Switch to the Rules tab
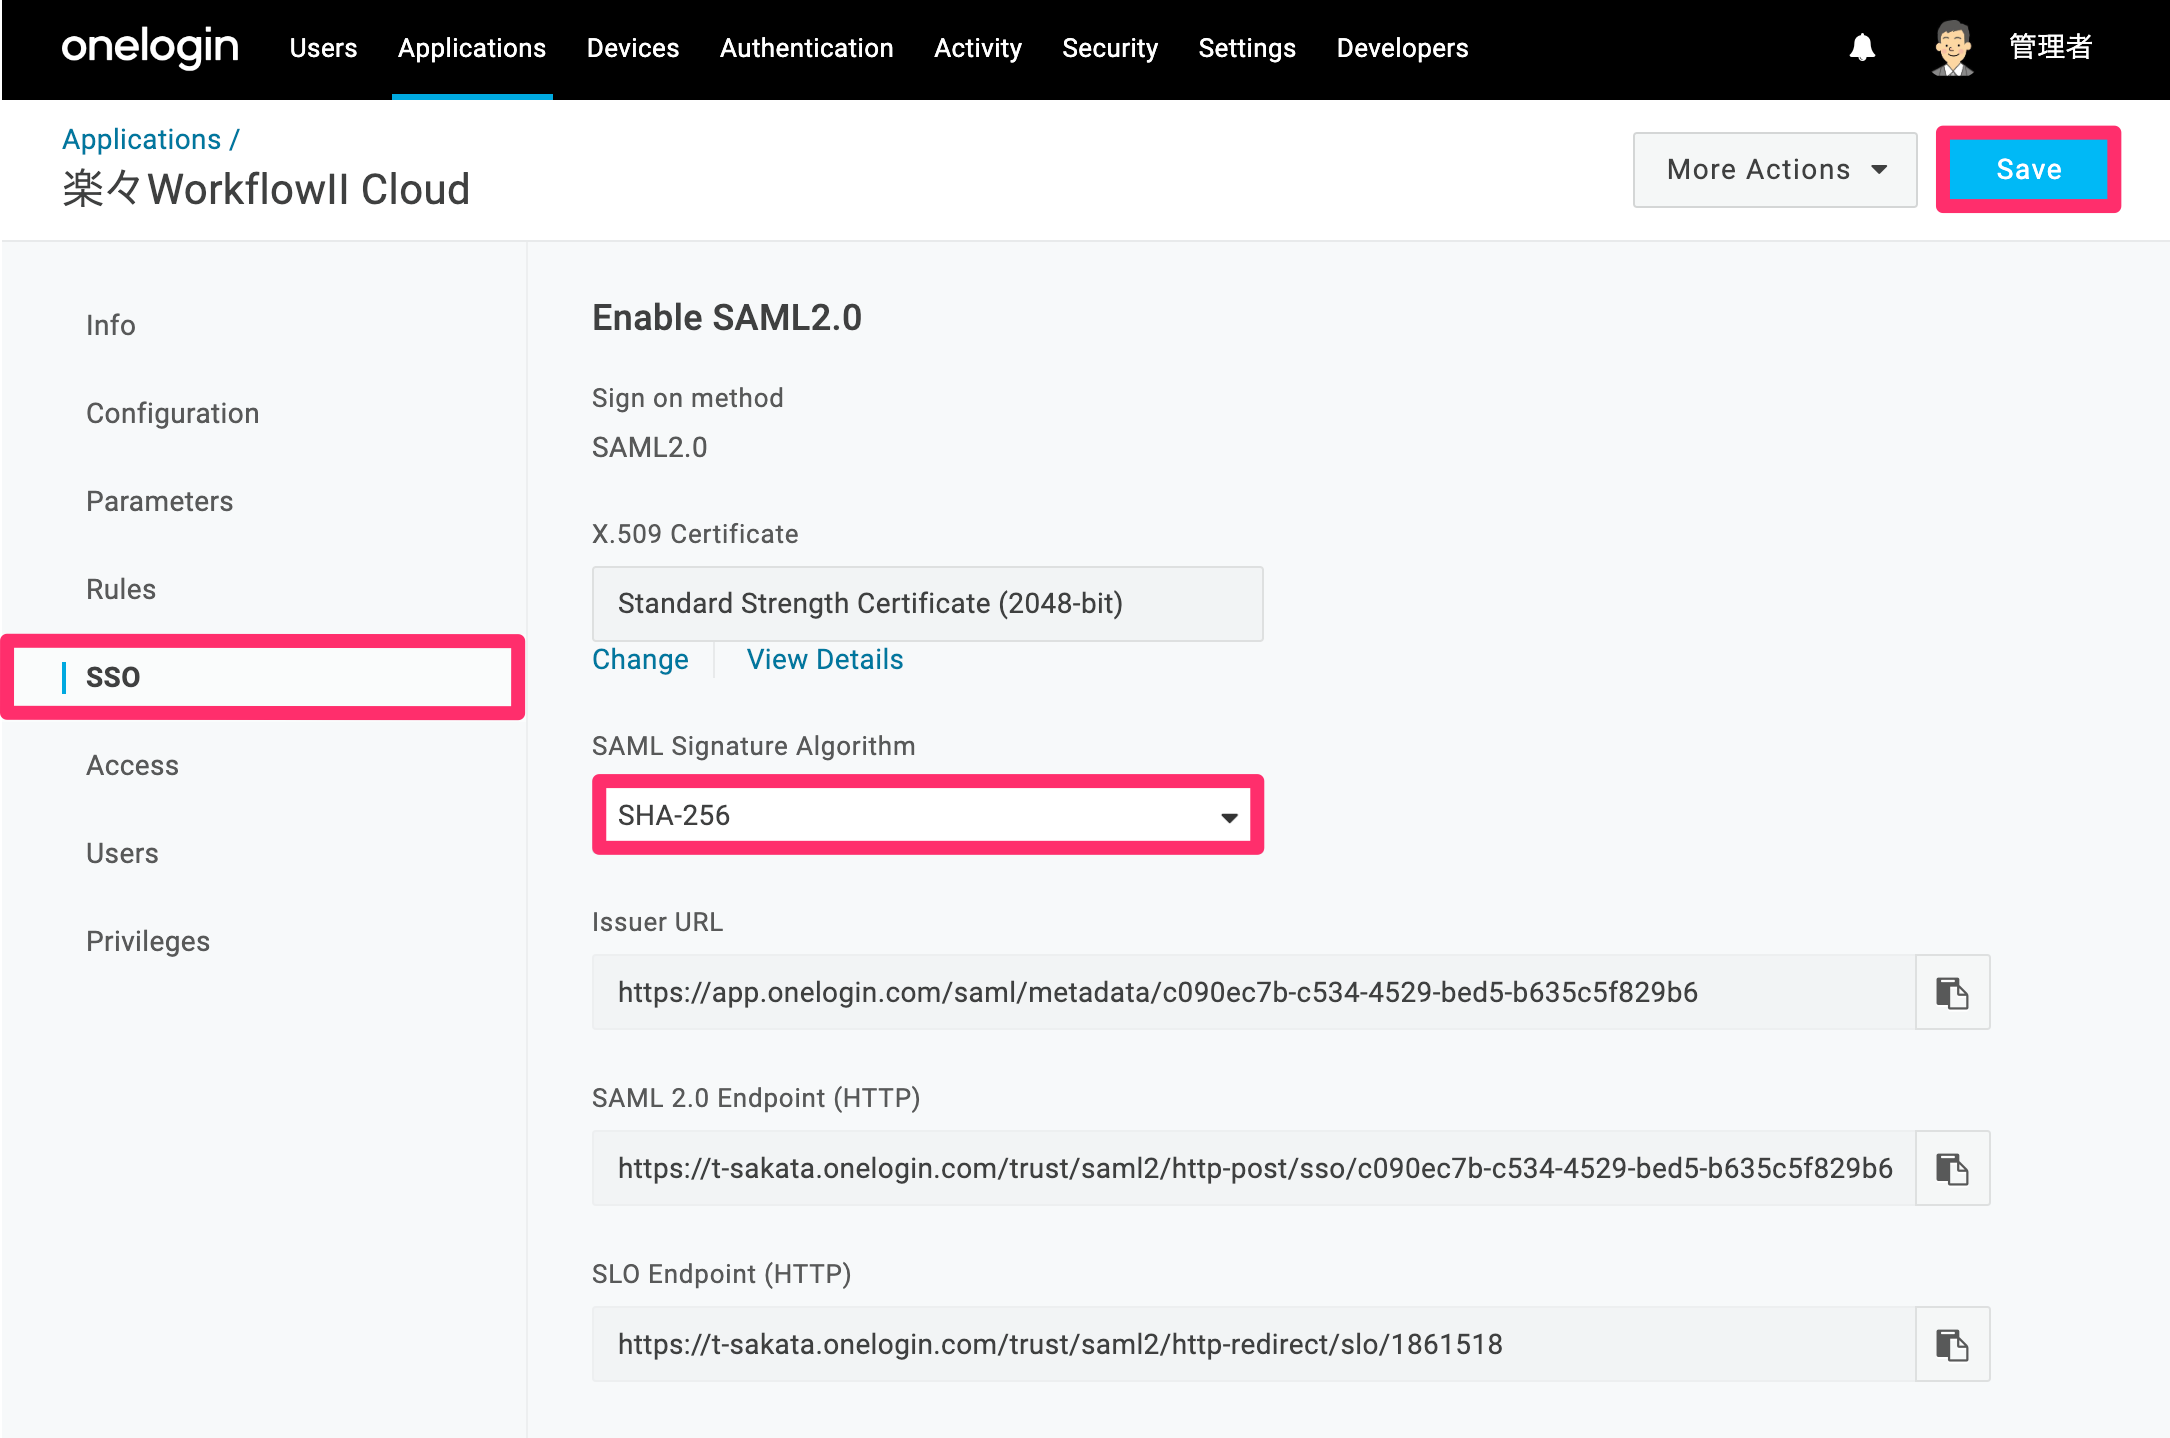 click(121, 589)
